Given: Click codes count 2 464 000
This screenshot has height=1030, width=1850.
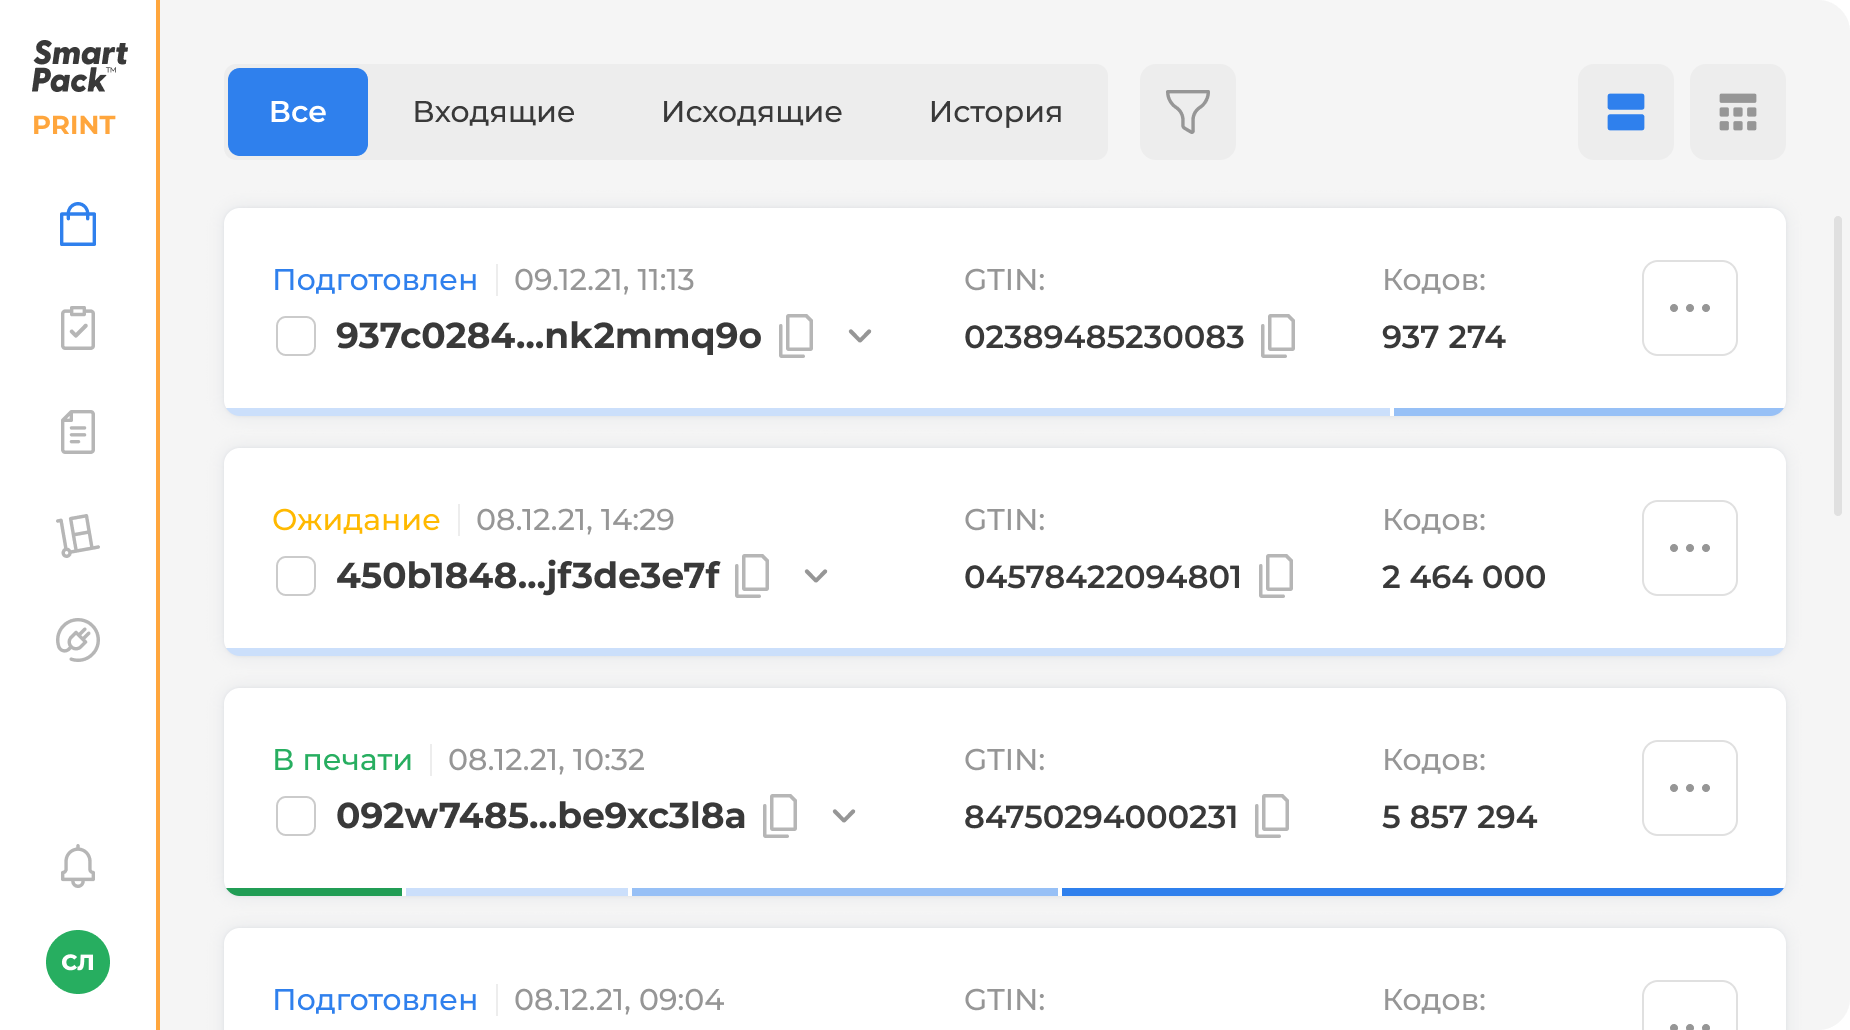Looking at the screenshot, I should pyautogui.click(x=1464, y=577).
